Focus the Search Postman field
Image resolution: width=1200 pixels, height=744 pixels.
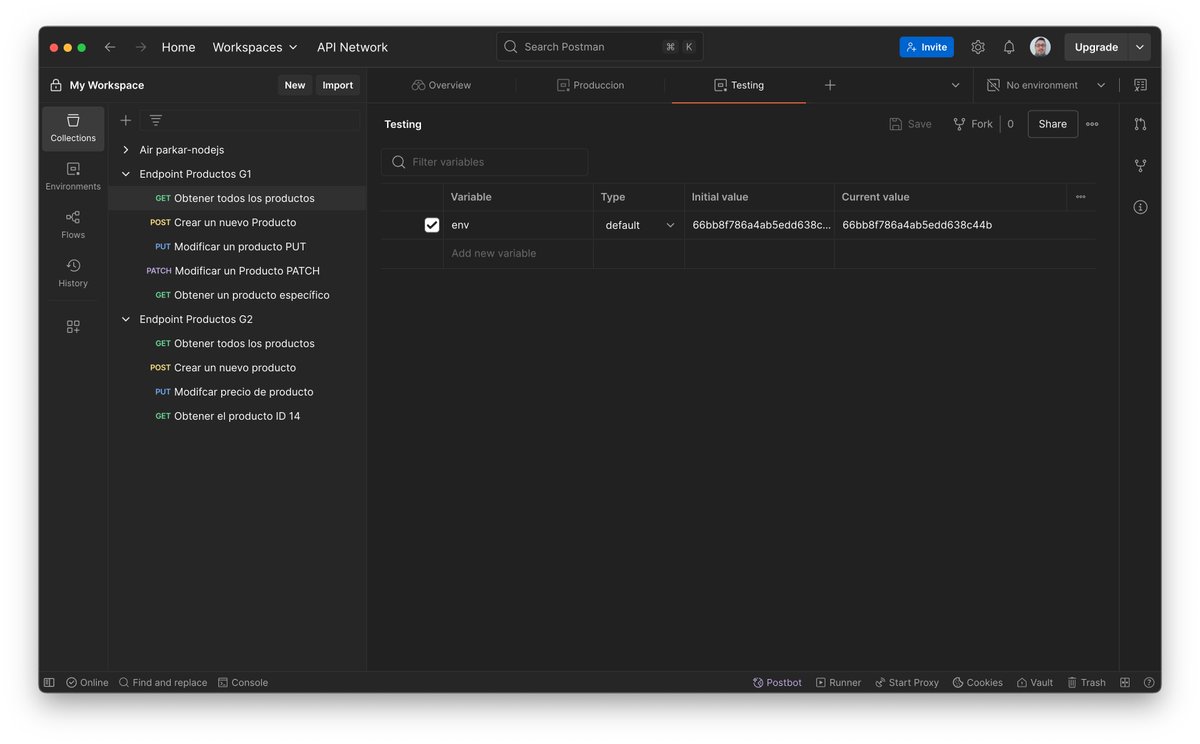coord(600,47)
